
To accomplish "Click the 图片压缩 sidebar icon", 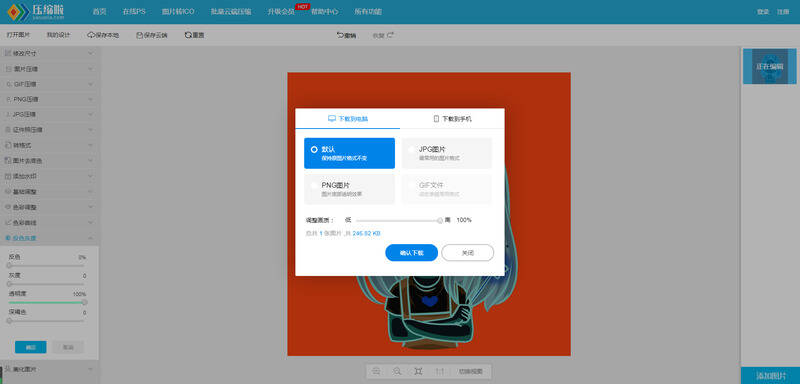I will pos(8,68).
